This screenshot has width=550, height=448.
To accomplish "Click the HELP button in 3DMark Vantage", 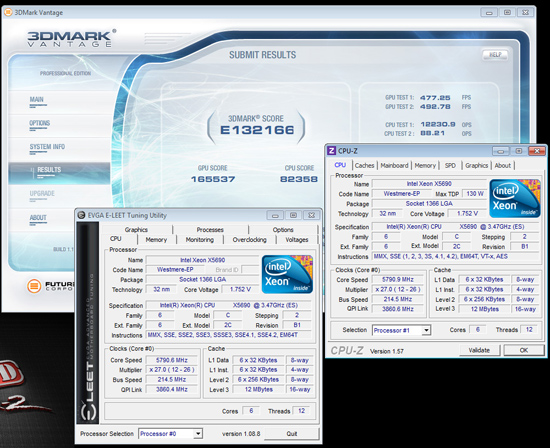I will 495,55.
